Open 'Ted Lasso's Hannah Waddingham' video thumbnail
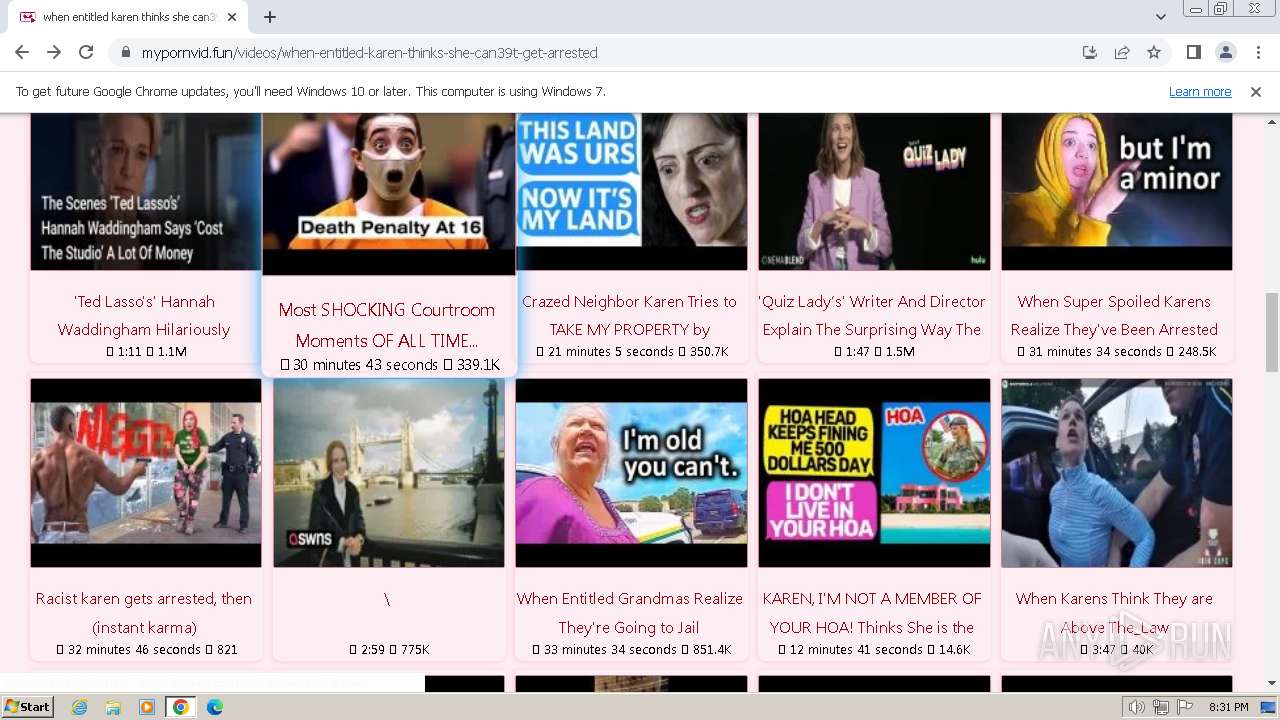Viewport: 1280px width, 720px height. click(146, 191)
